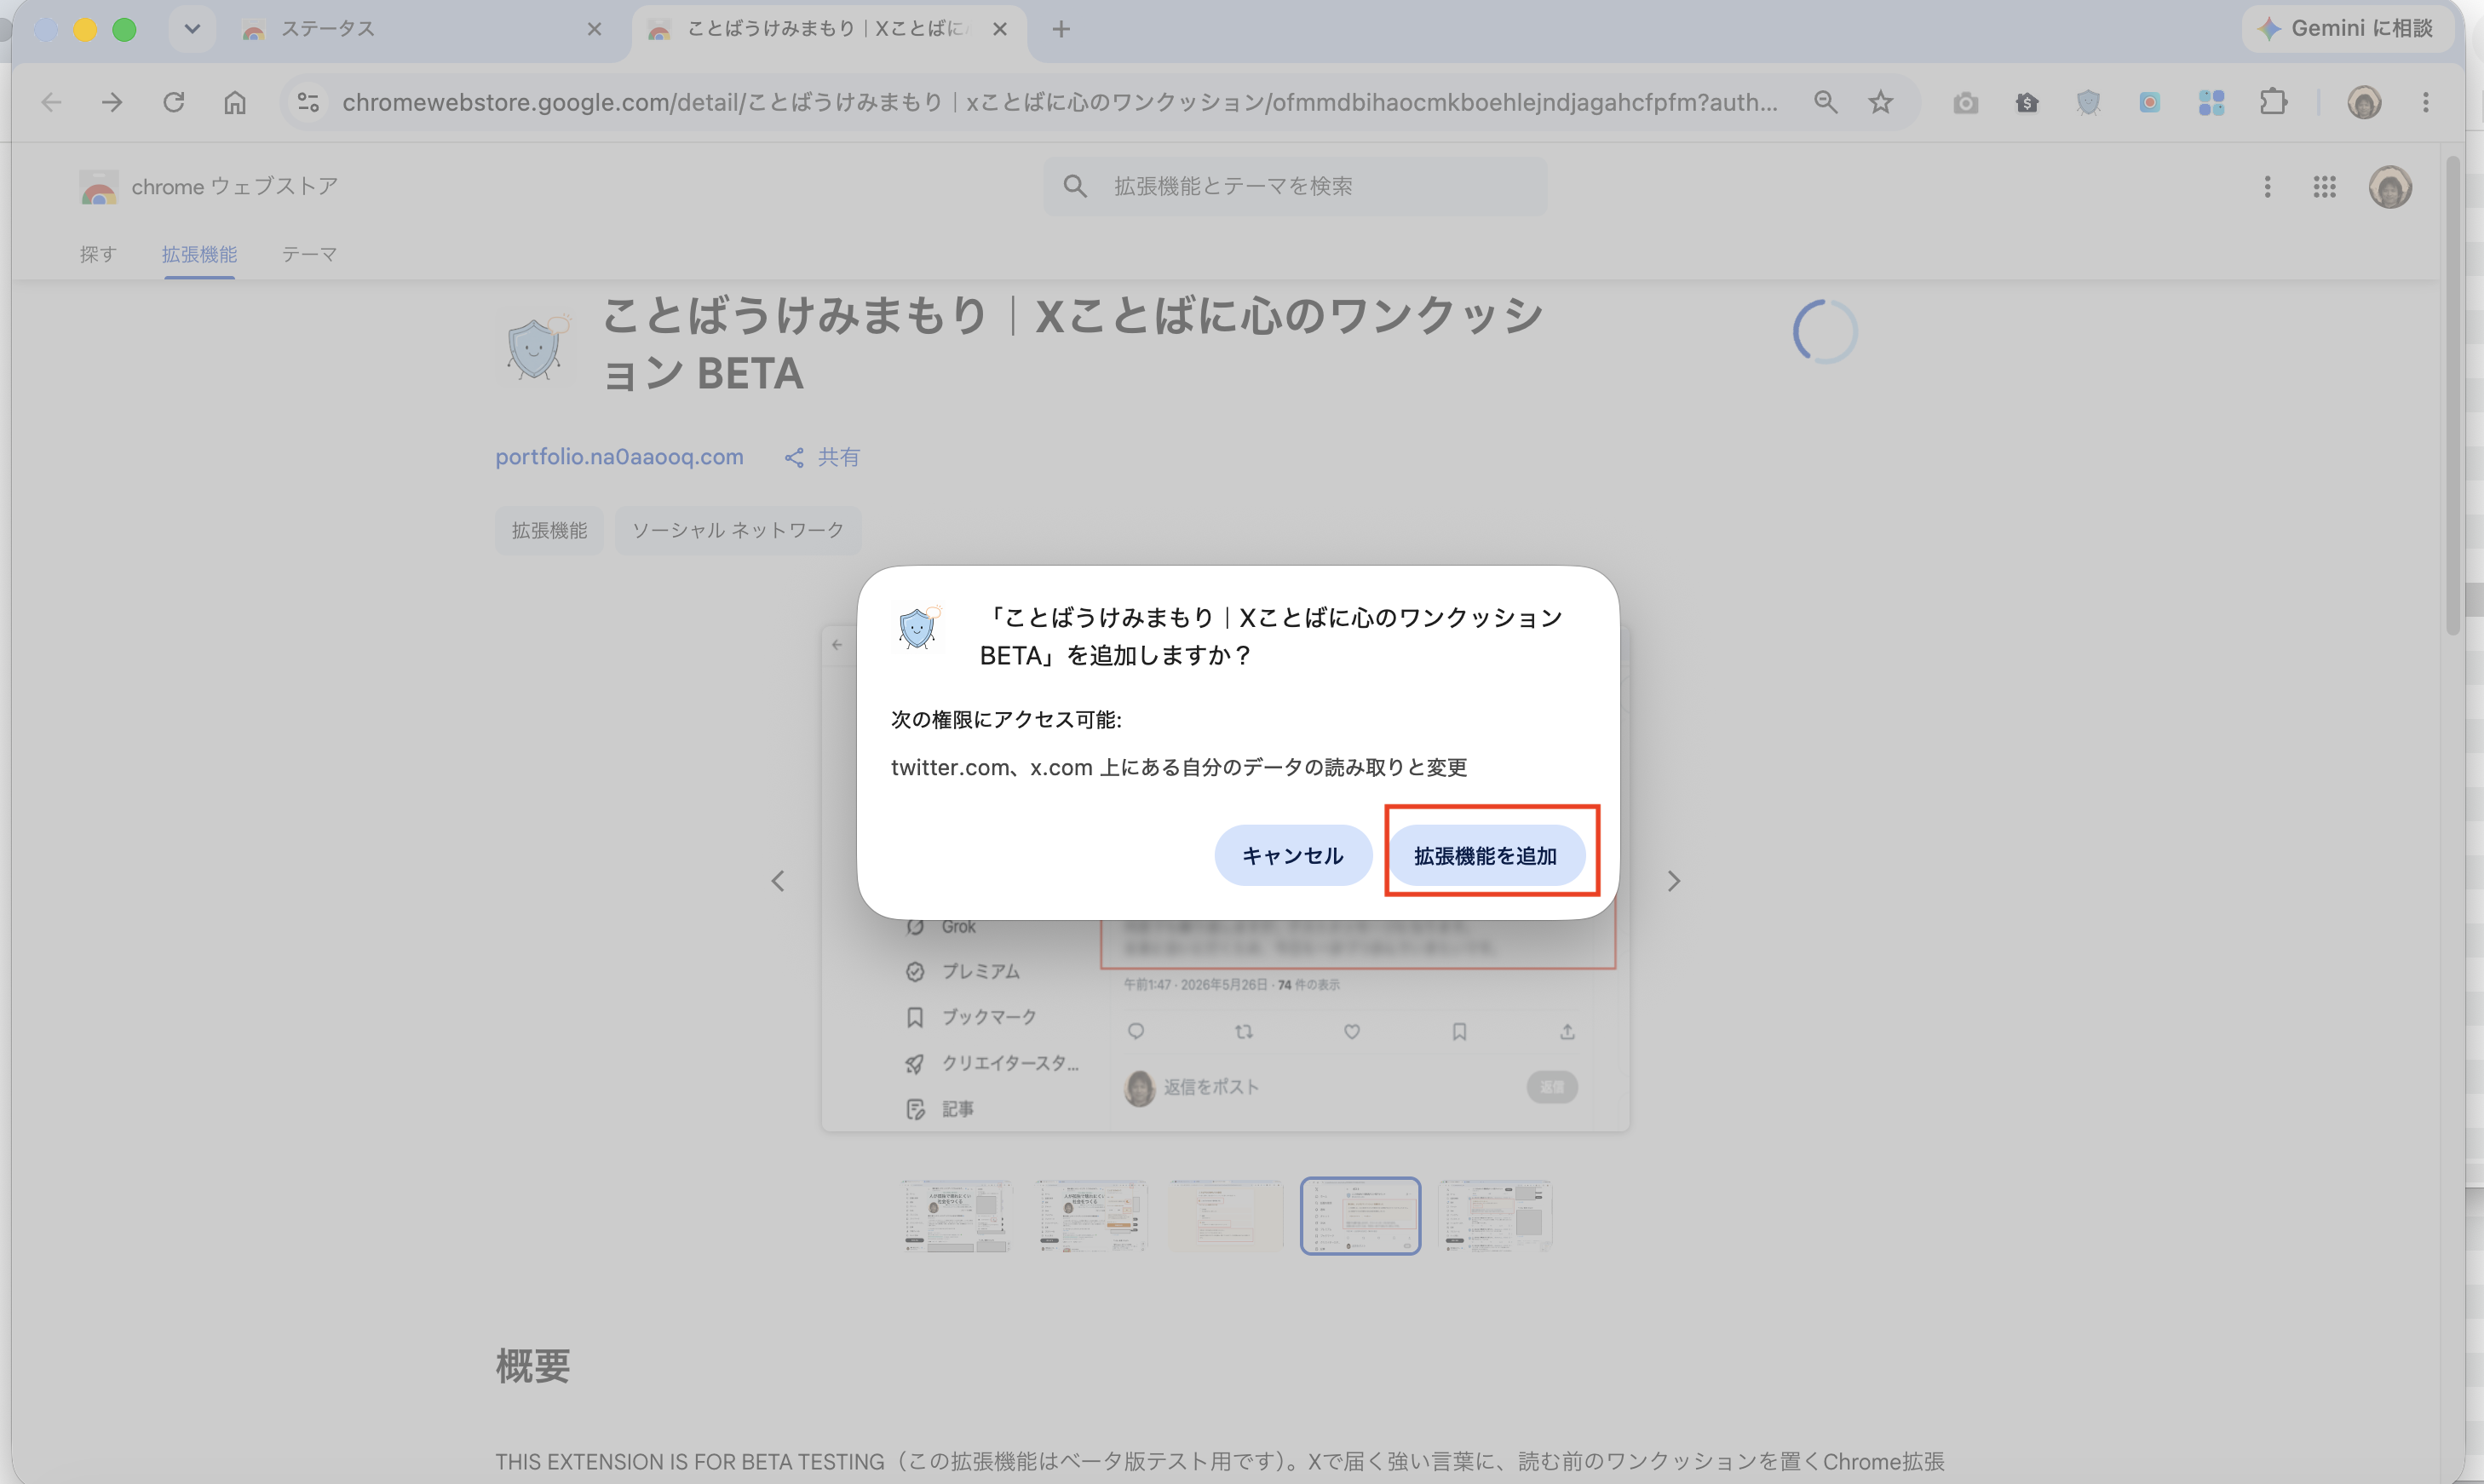Click the 拡張機能 category chip
The height and width of the screenshot is (1484, 2484).
point(549,530)
